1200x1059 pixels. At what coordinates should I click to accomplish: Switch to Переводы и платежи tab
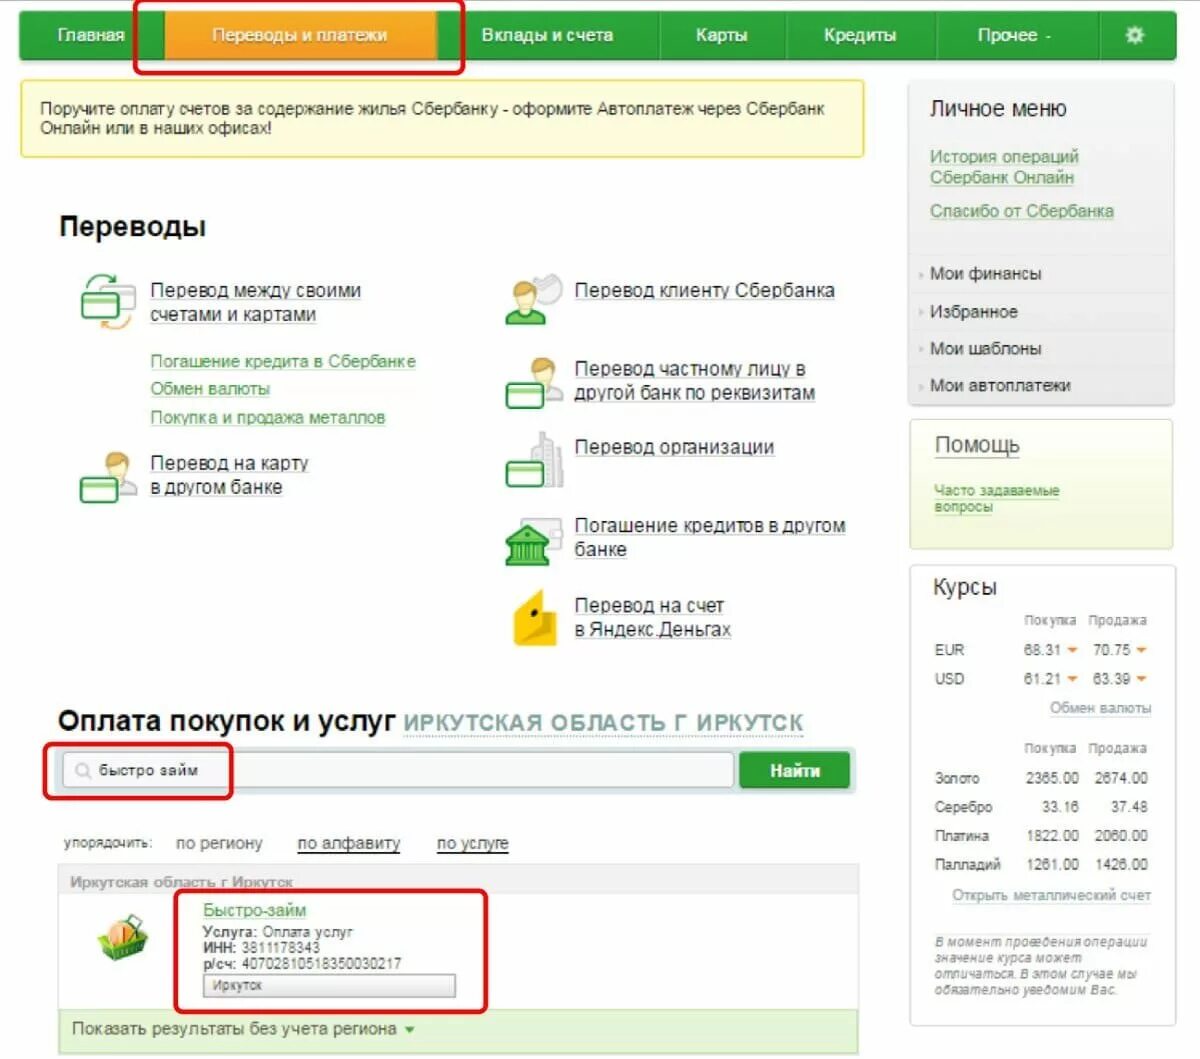coord(300,35)
